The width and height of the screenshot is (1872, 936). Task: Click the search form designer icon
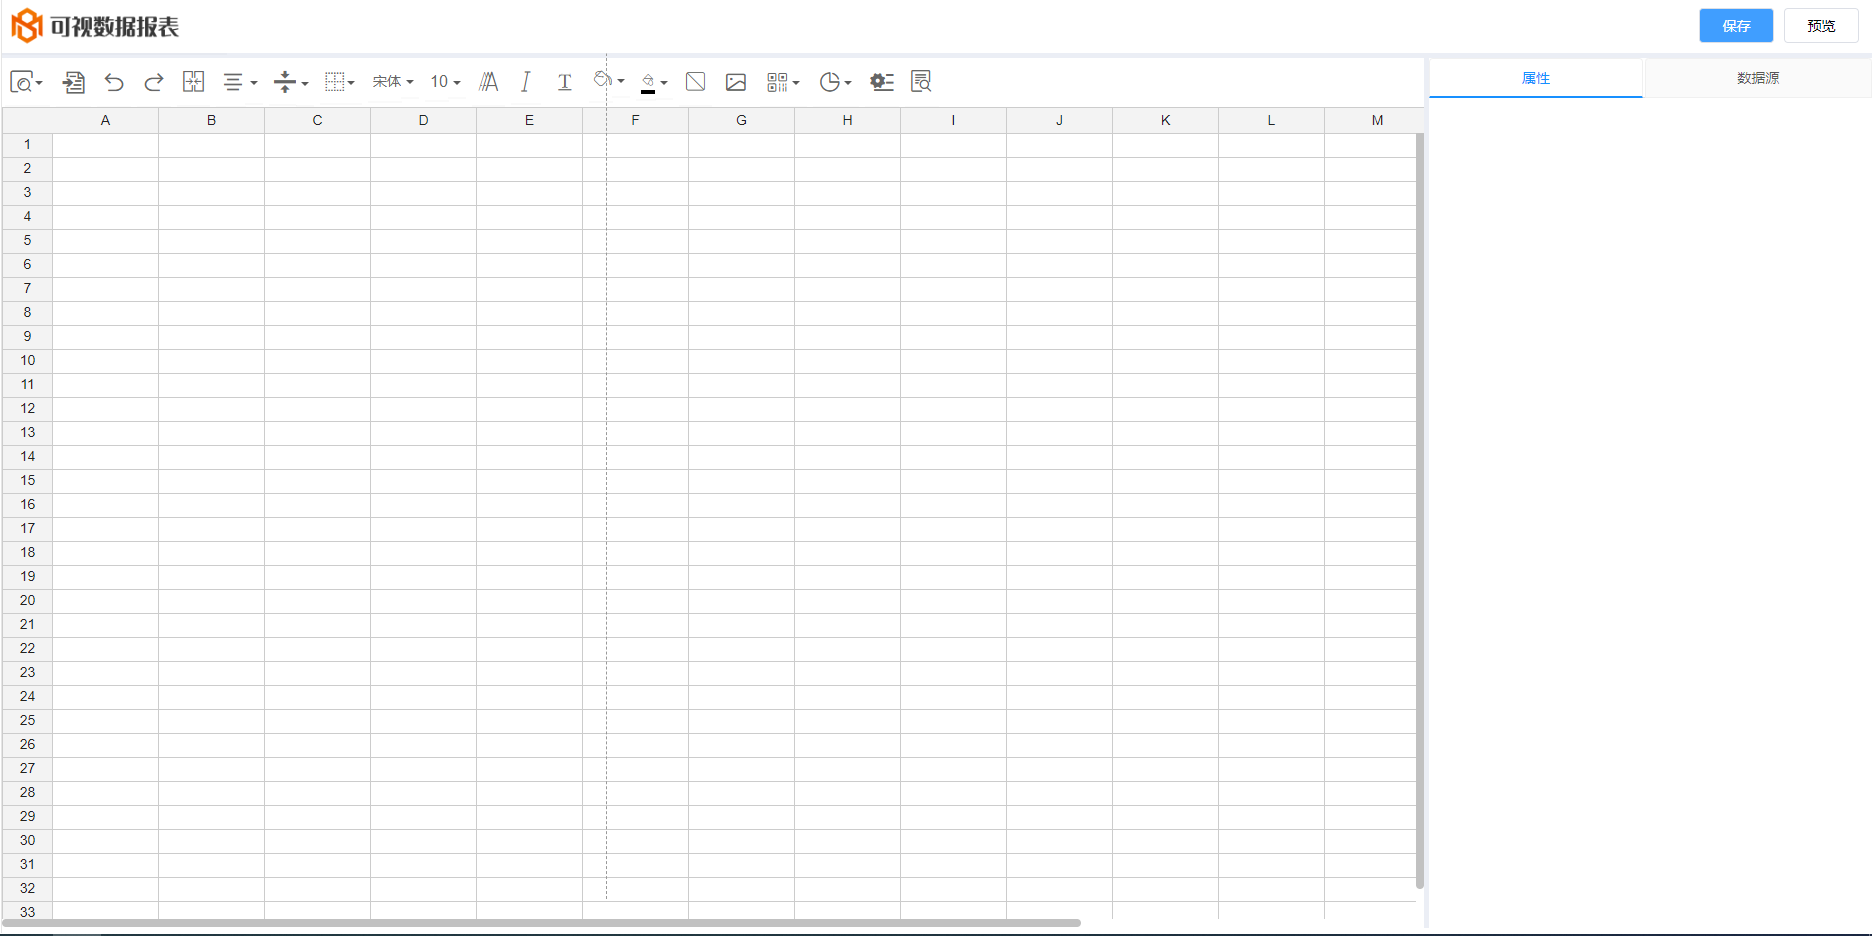921,82
